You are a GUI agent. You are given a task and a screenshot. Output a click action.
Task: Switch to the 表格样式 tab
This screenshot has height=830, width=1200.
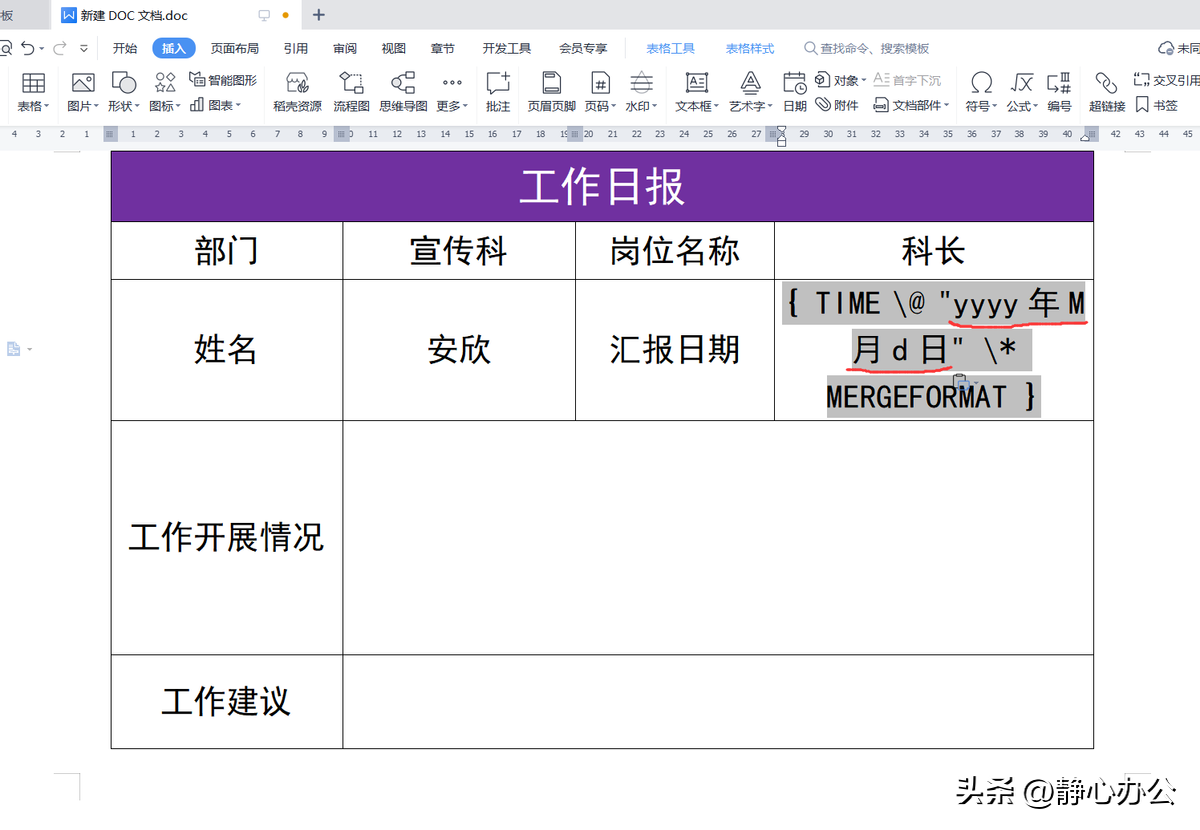point(750,48)
